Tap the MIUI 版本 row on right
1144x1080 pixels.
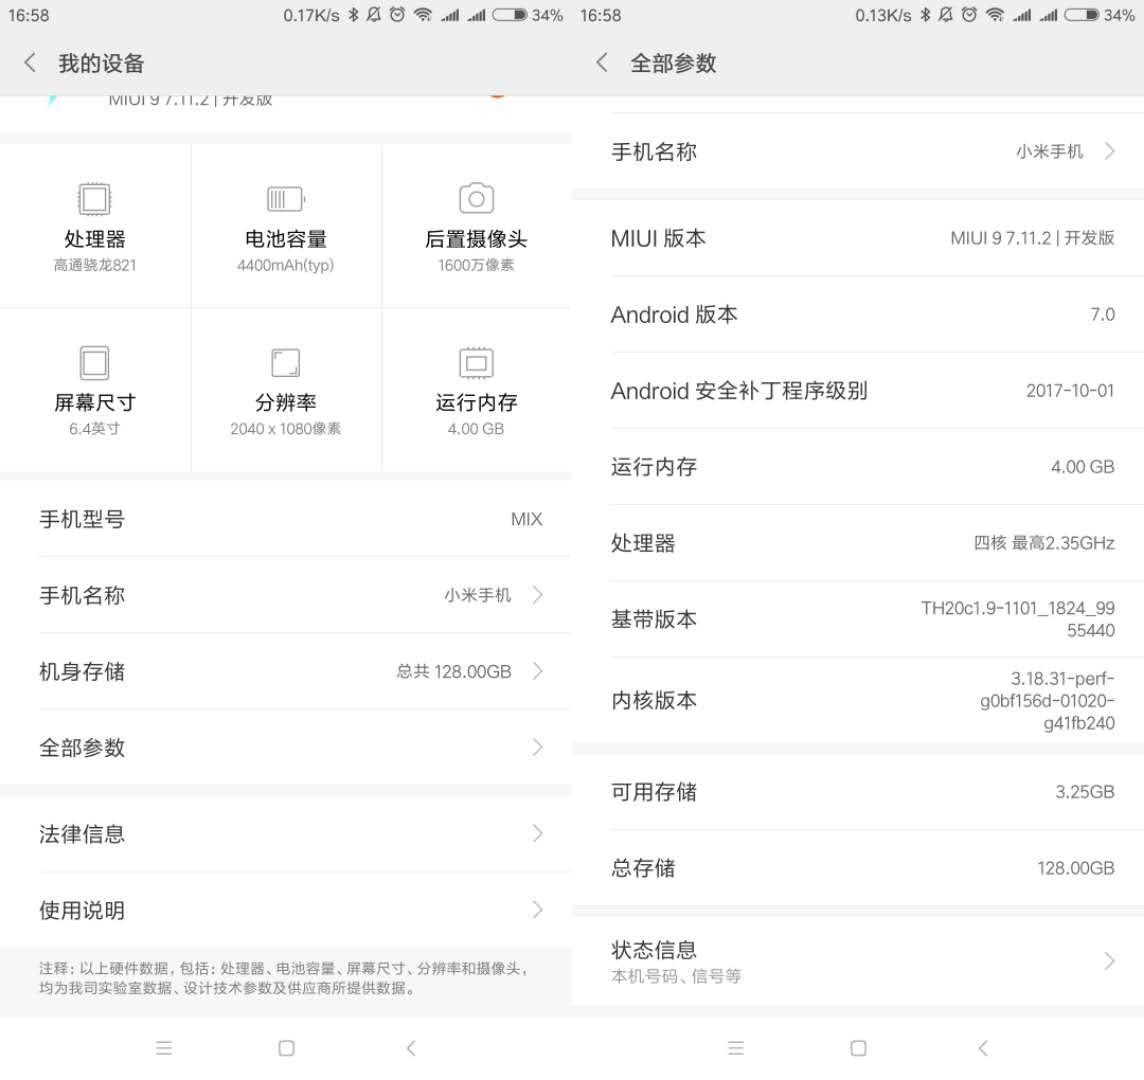pos(860,238)
